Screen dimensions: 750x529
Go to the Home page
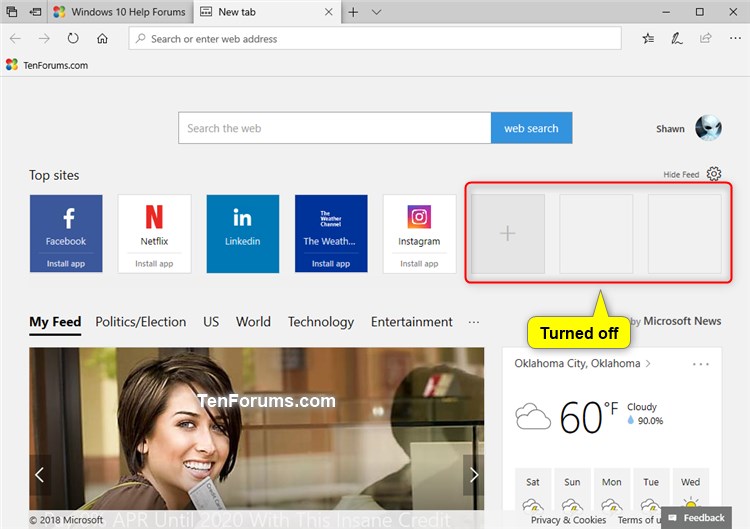(102, 38)
